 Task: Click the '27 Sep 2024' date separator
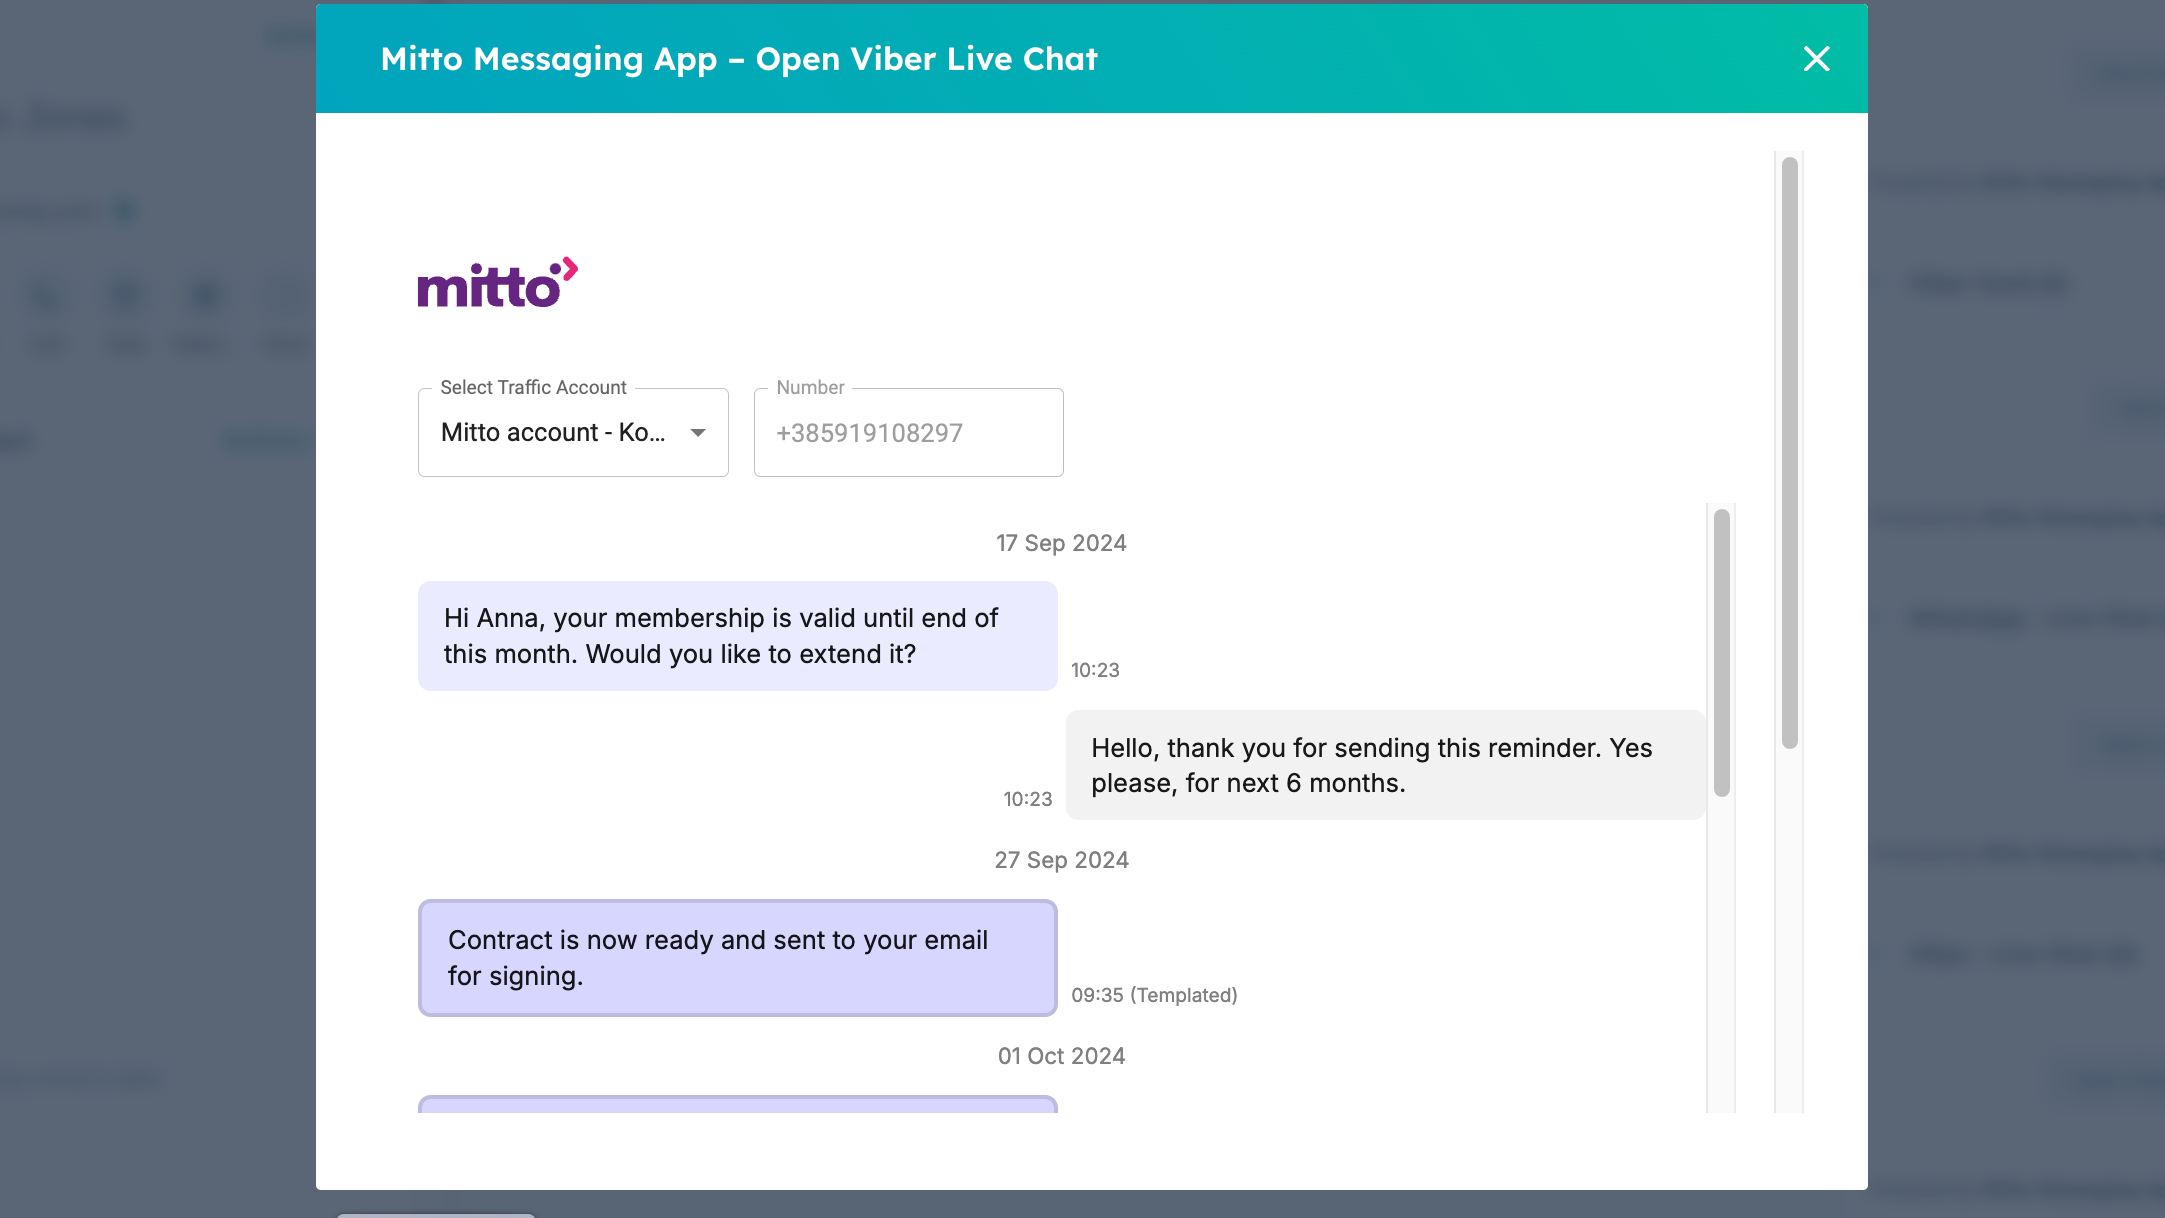(x=1061, y=860)
